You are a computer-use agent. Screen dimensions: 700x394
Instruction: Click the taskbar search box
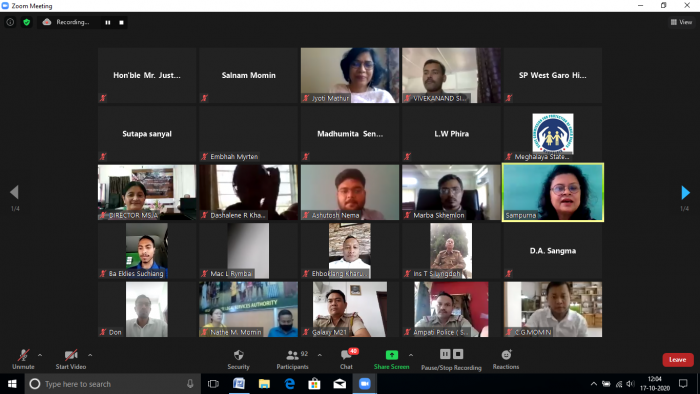(x=112, y=384)
